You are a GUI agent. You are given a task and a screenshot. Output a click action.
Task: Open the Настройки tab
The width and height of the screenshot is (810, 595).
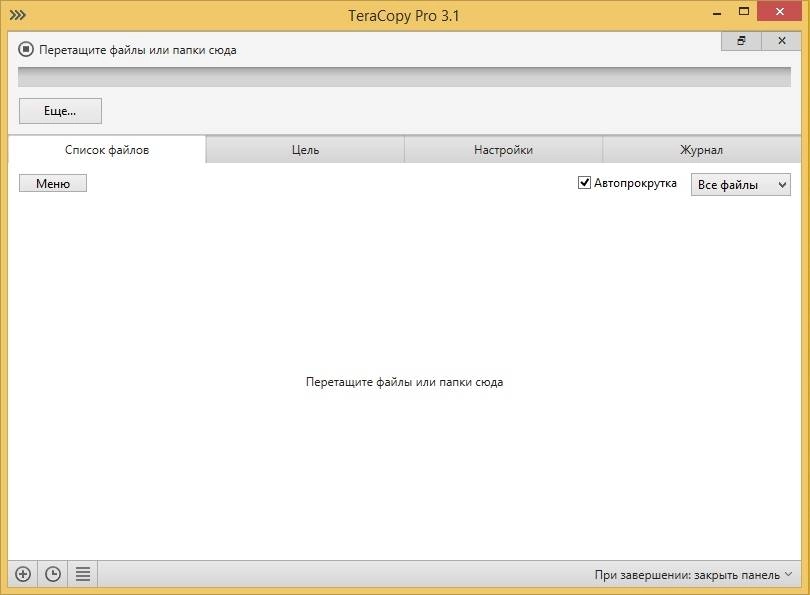[503, 150]
